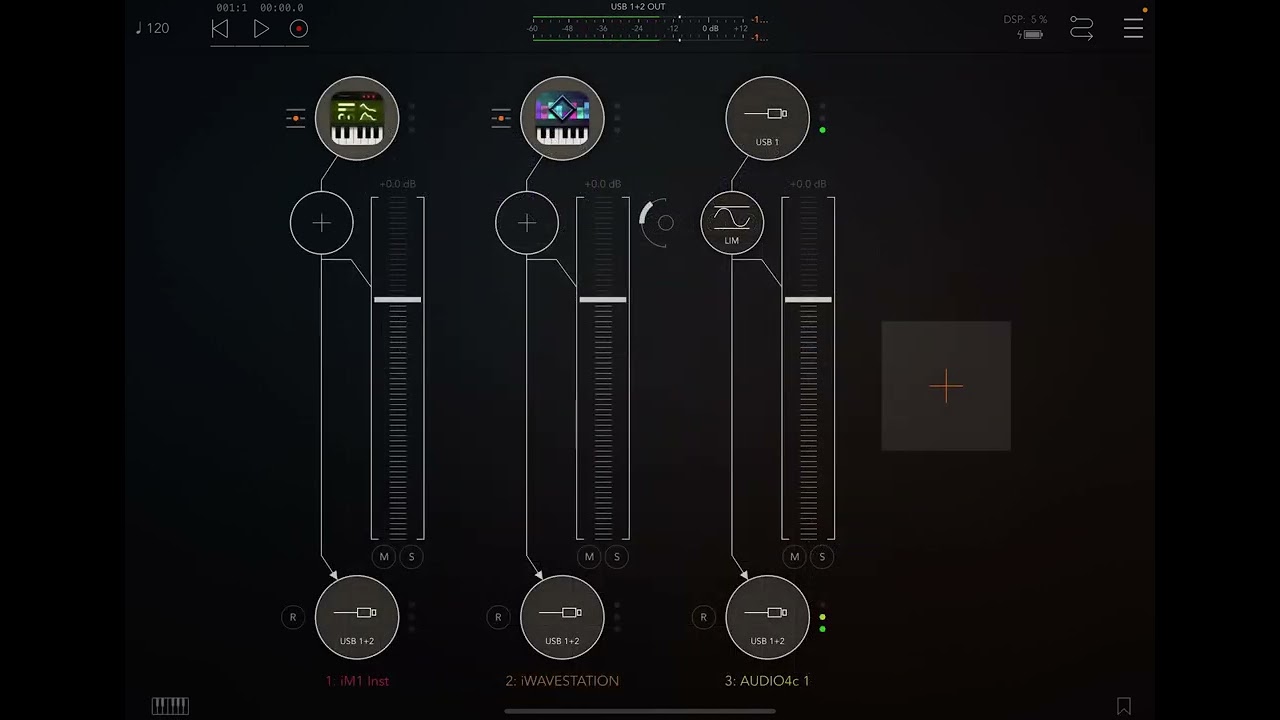Open USB 1+2 output of AUDIO4c channel
The width and height of the screenshot is (1280, 720).
[767, 617]
